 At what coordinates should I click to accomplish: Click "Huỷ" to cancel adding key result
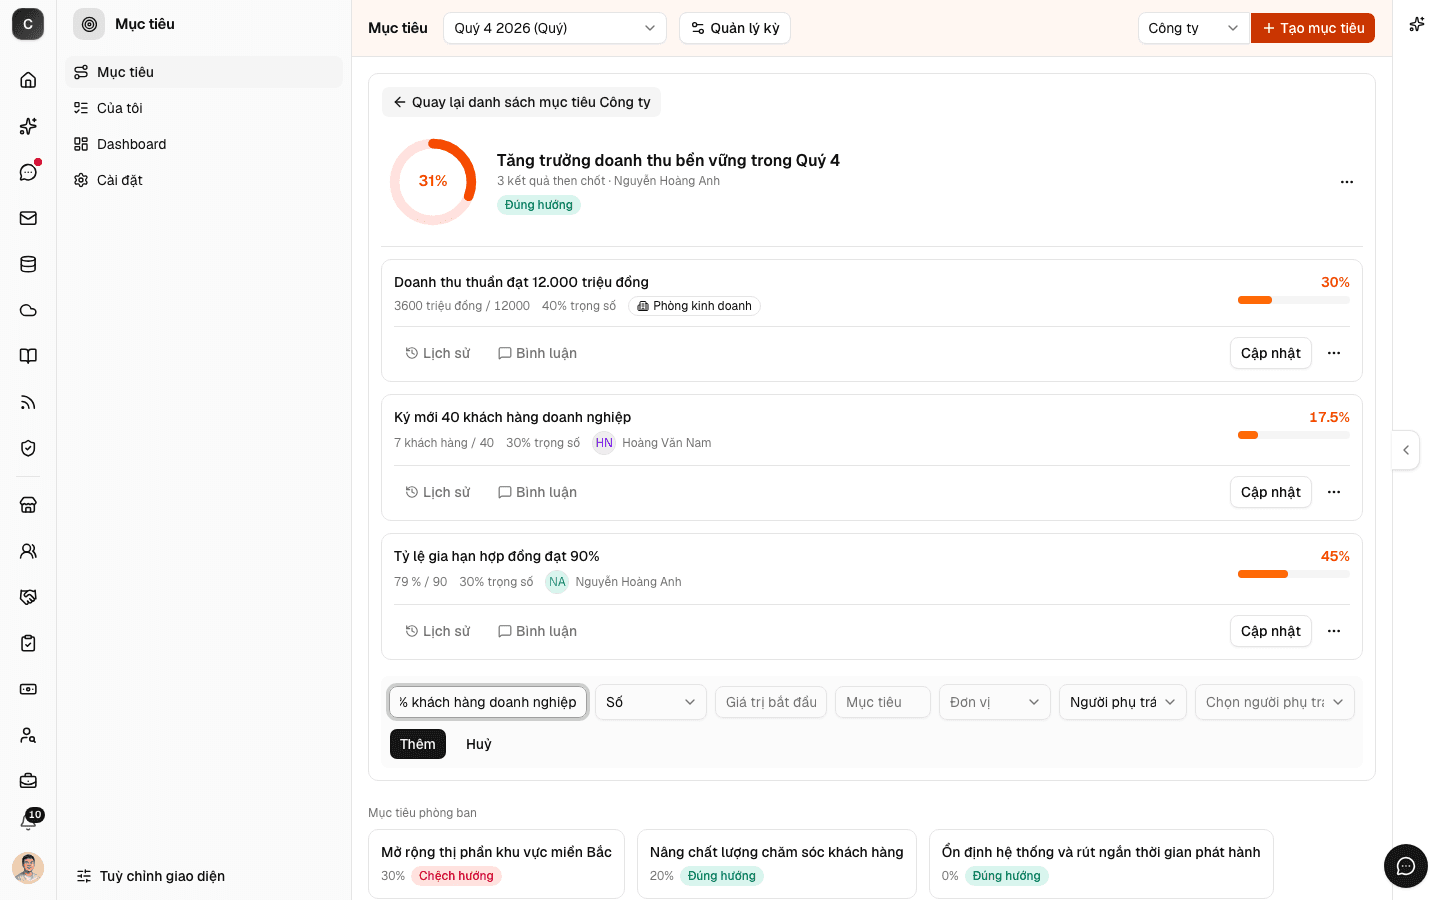[x=479, y=744]
